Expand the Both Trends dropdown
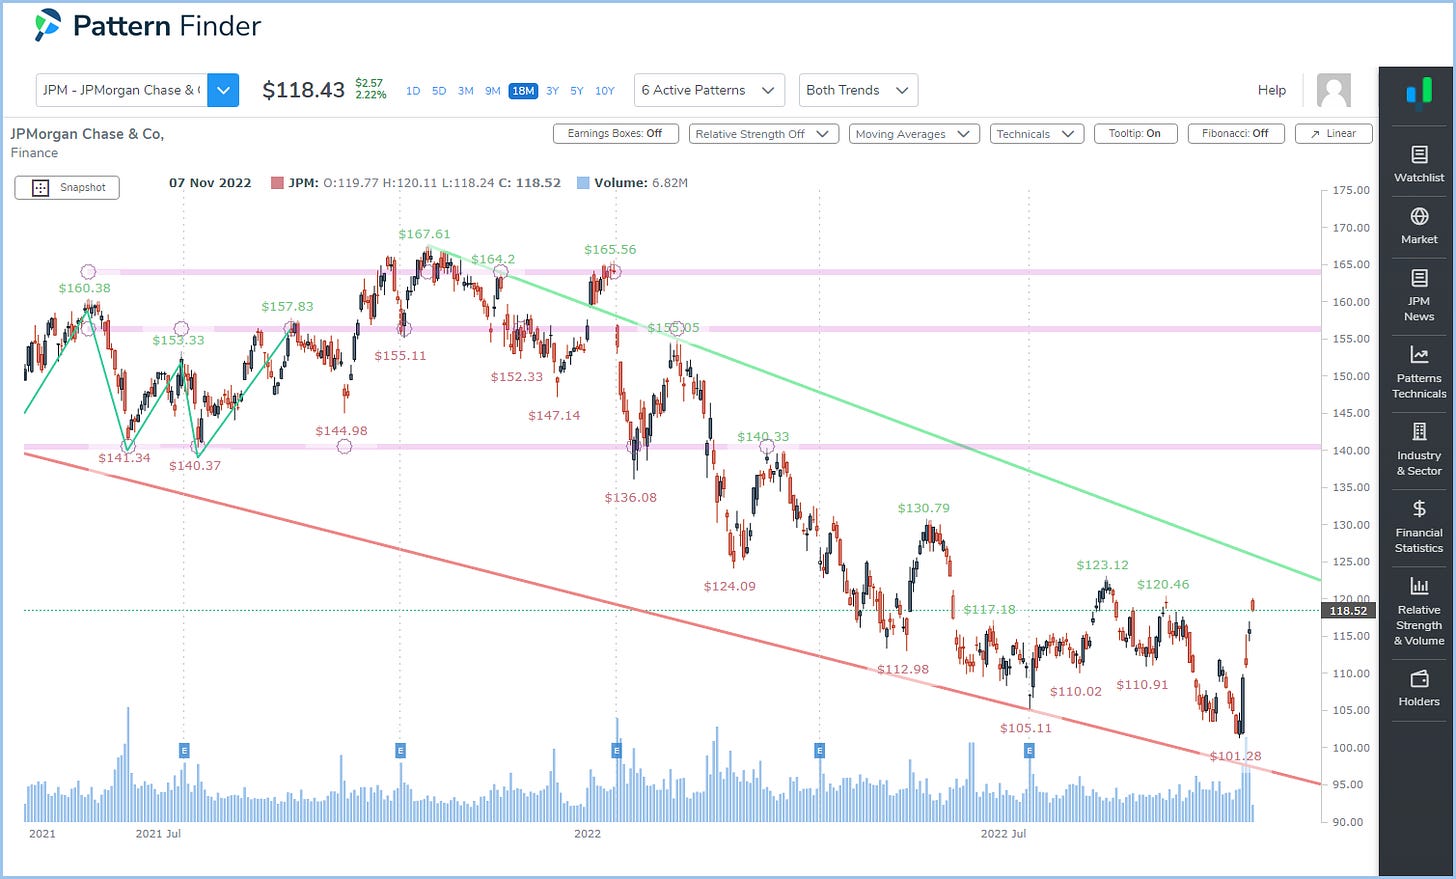 coord(857,90)
